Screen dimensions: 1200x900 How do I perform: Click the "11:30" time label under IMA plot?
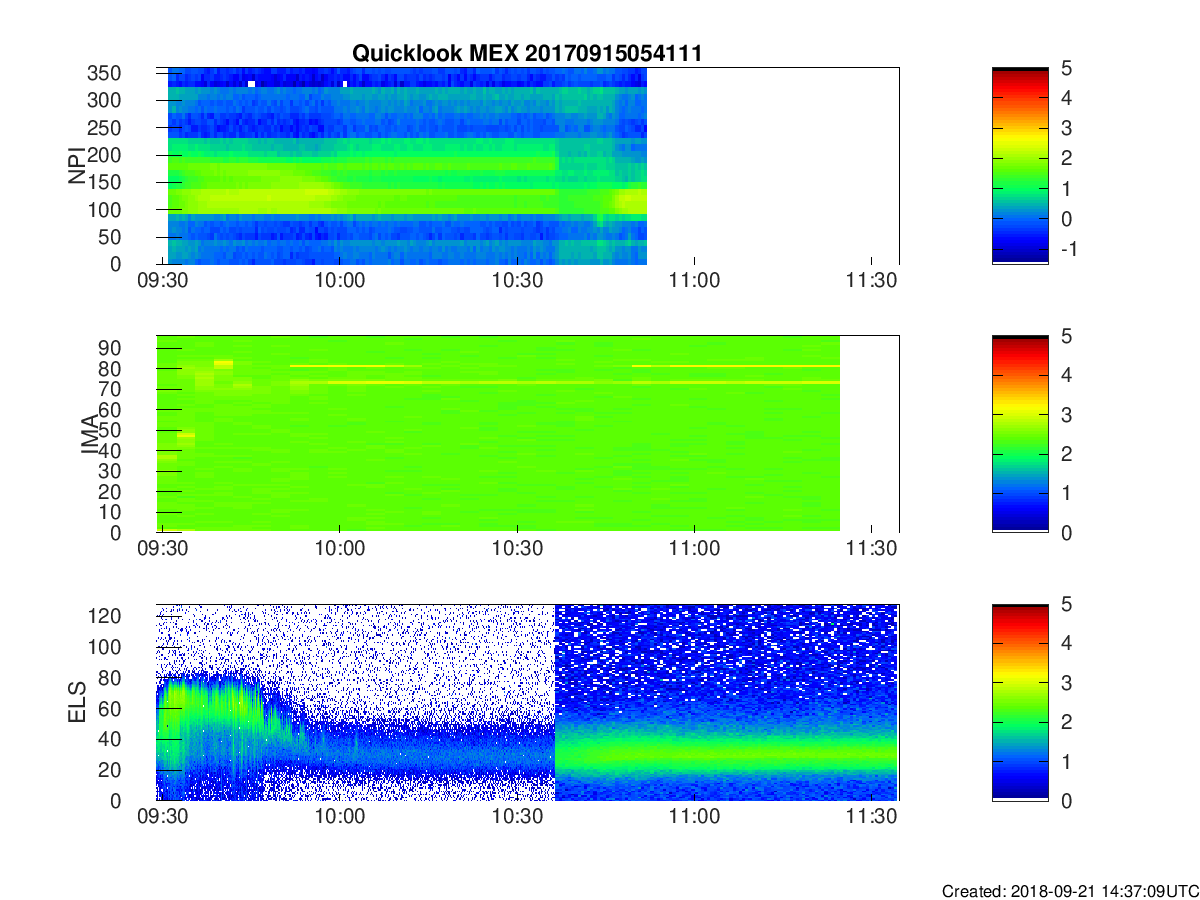872,549
